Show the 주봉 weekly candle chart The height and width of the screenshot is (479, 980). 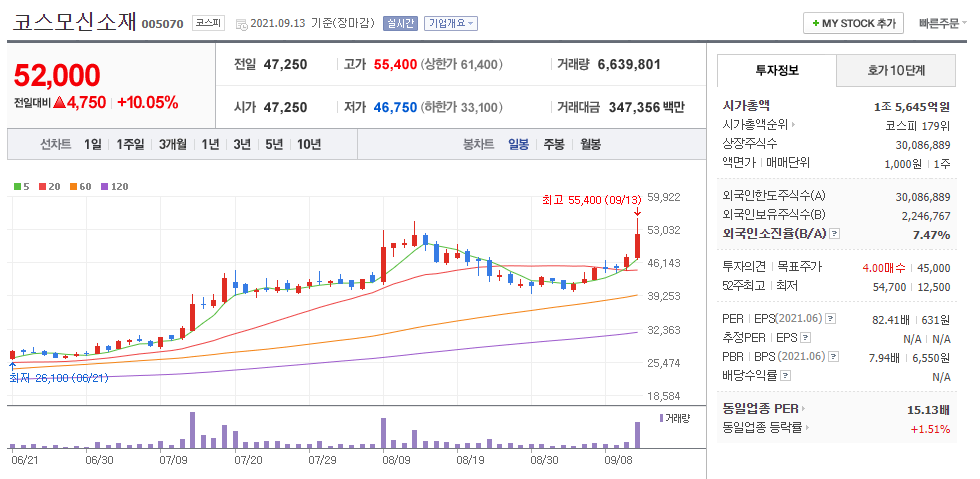[x=554, y=144]
